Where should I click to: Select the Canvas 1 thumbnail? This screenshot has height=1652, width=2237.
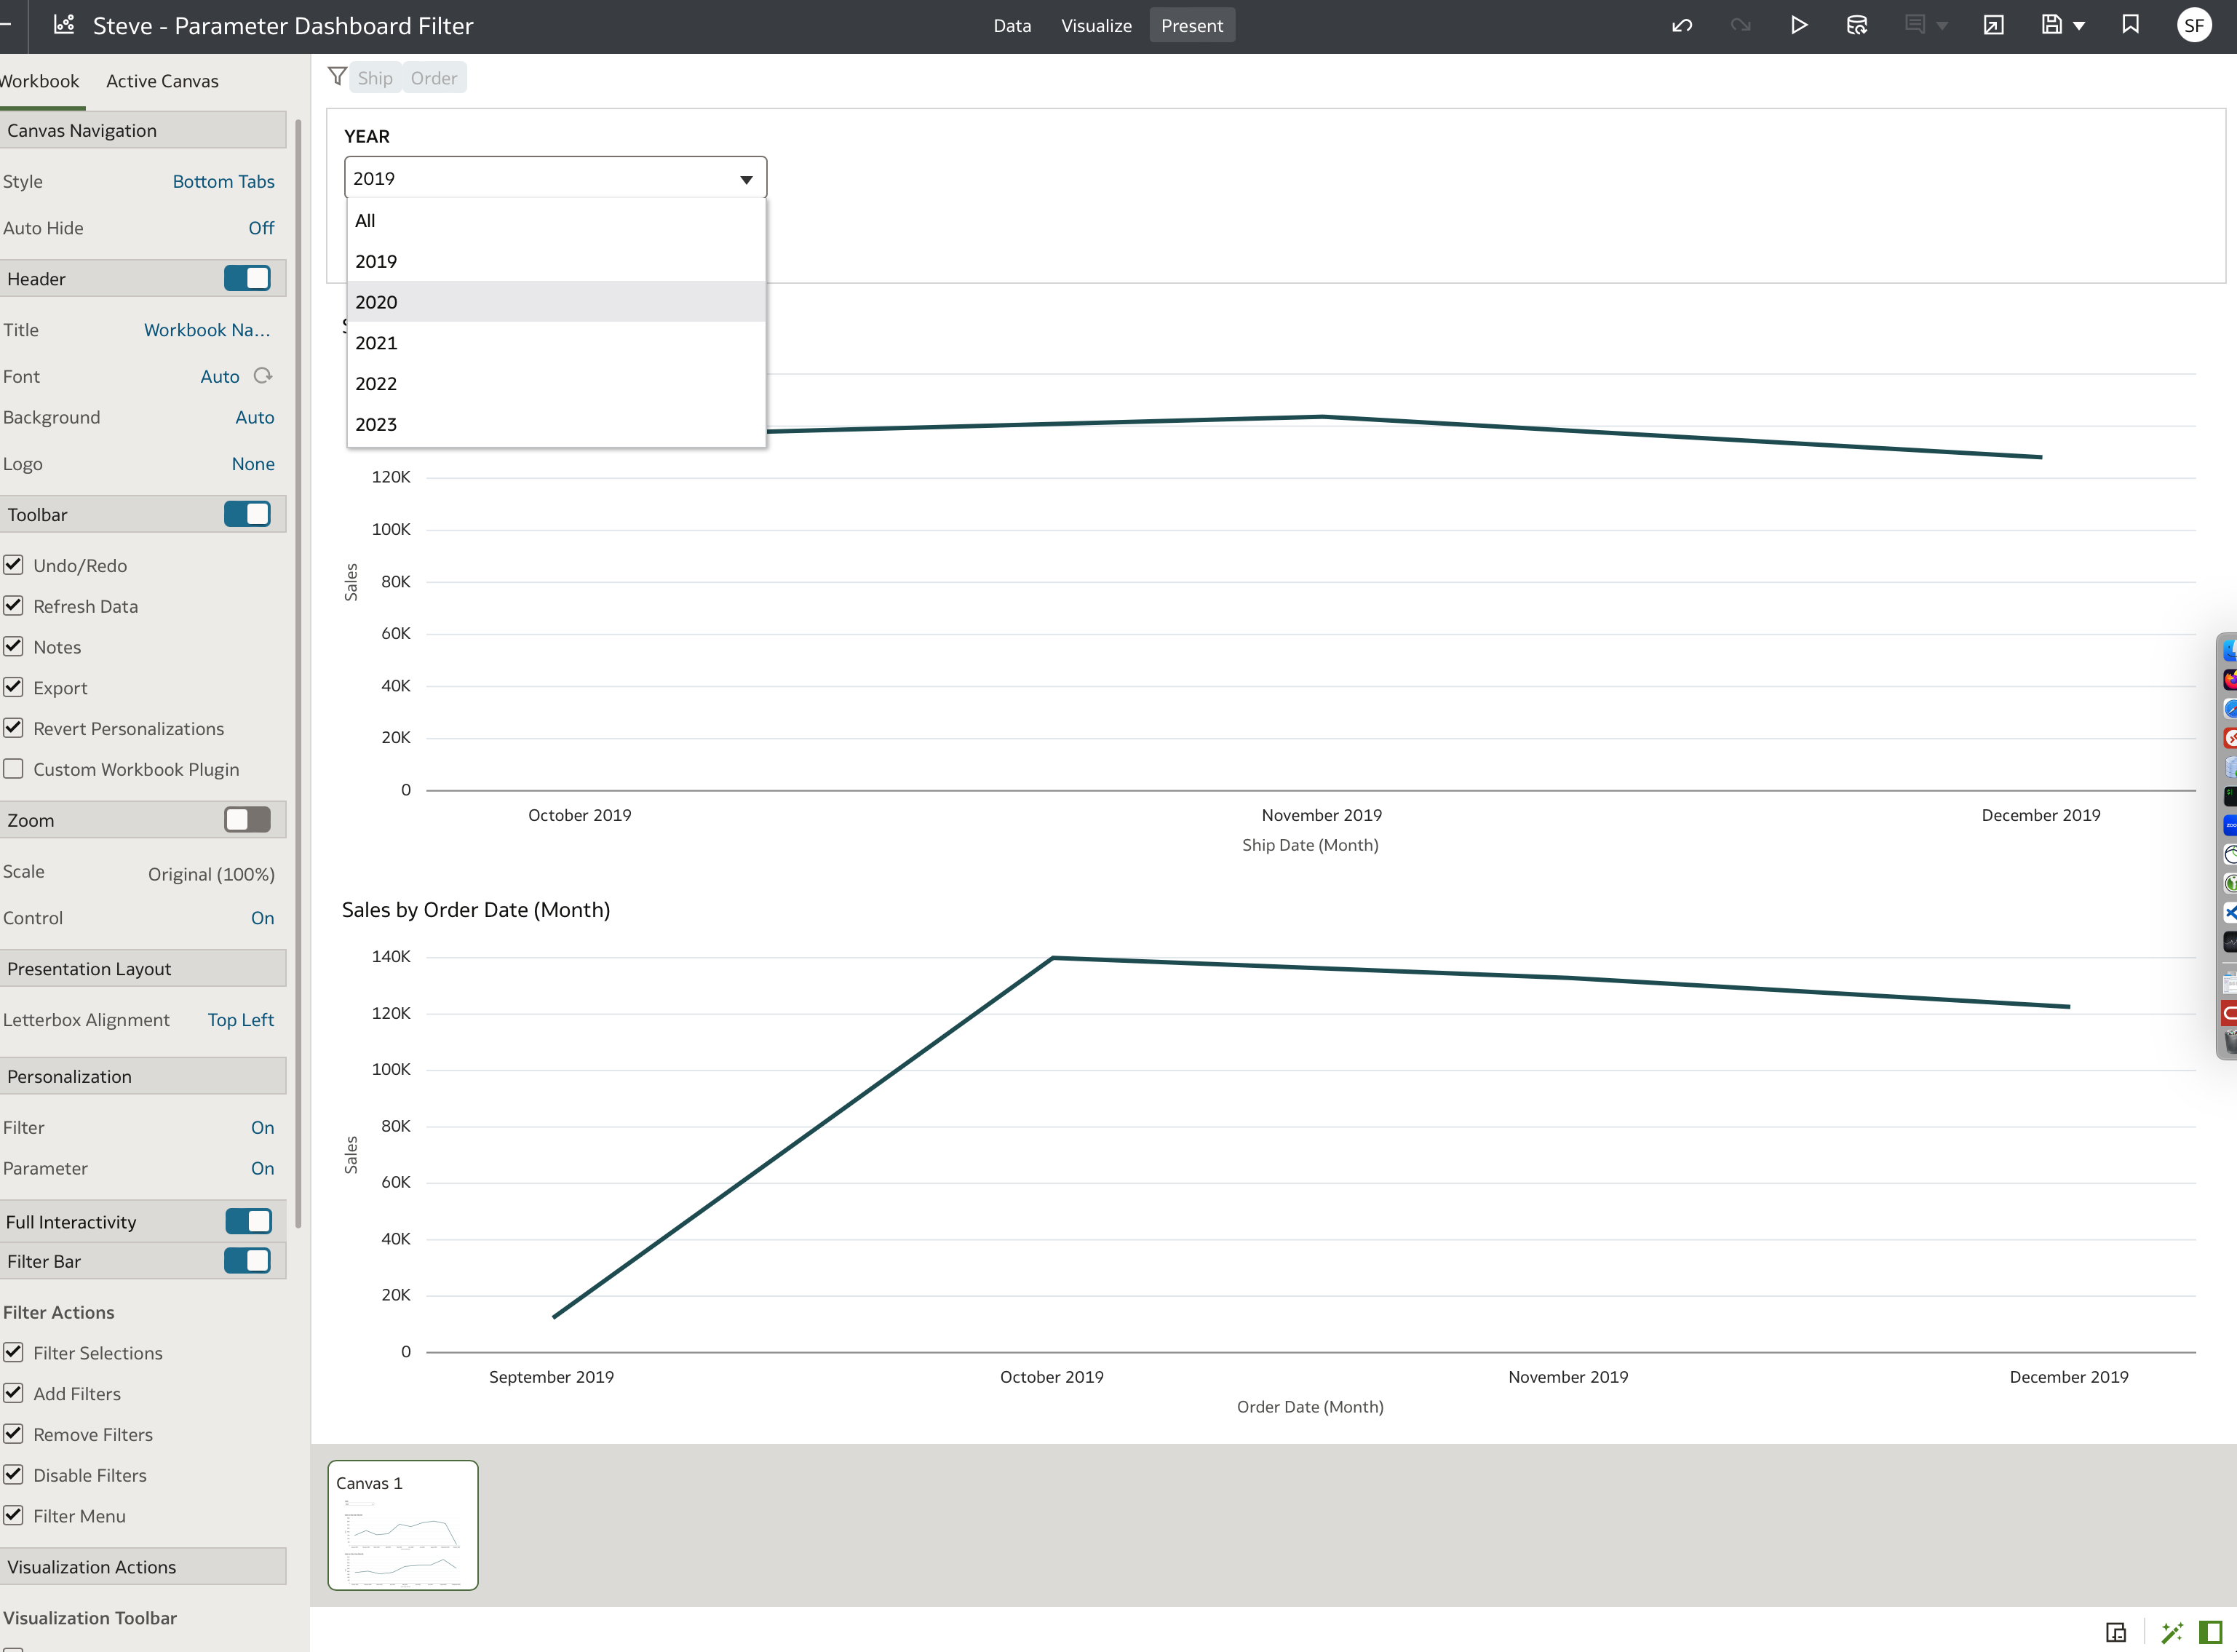click(403, 1525)
